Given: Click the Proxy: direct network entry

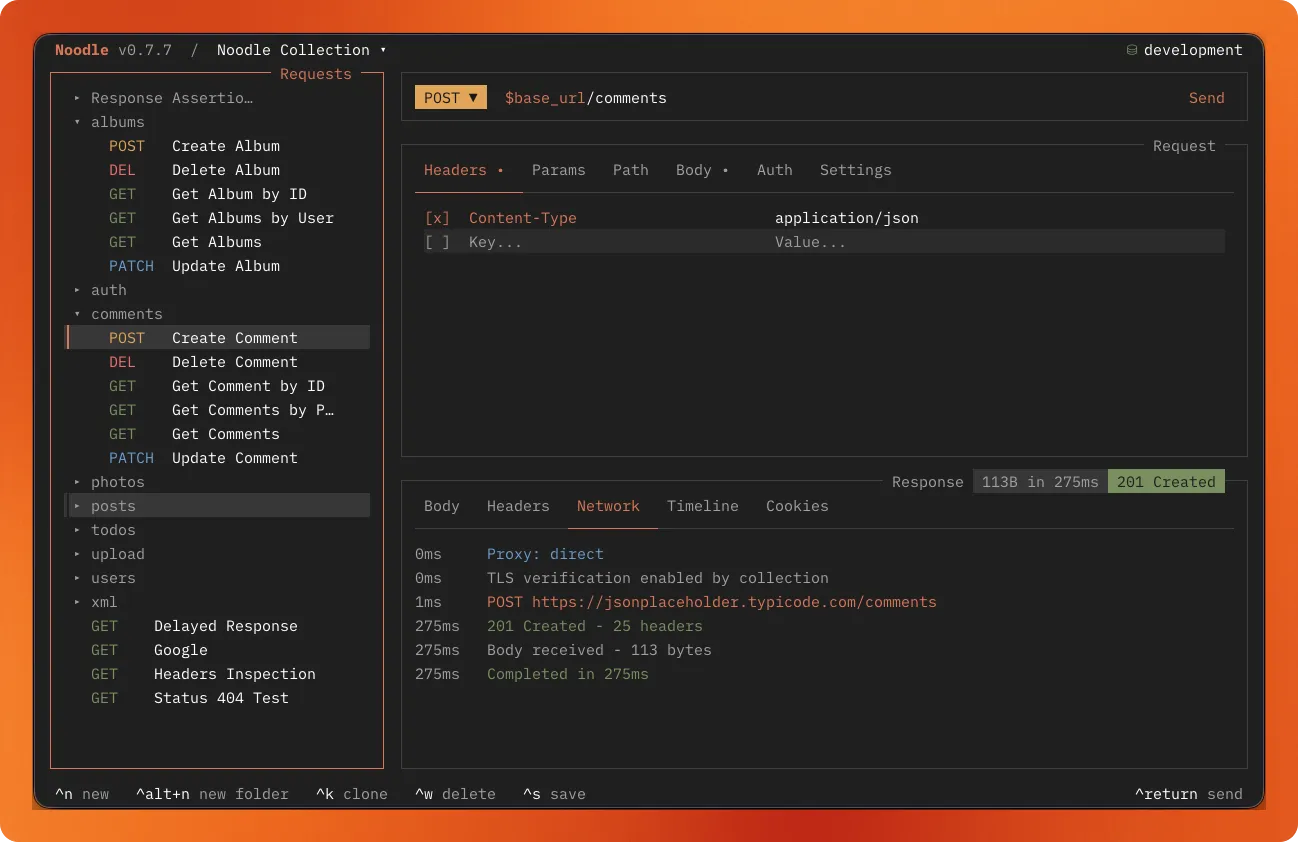Looking at the screenshot, I should point(545,554).
